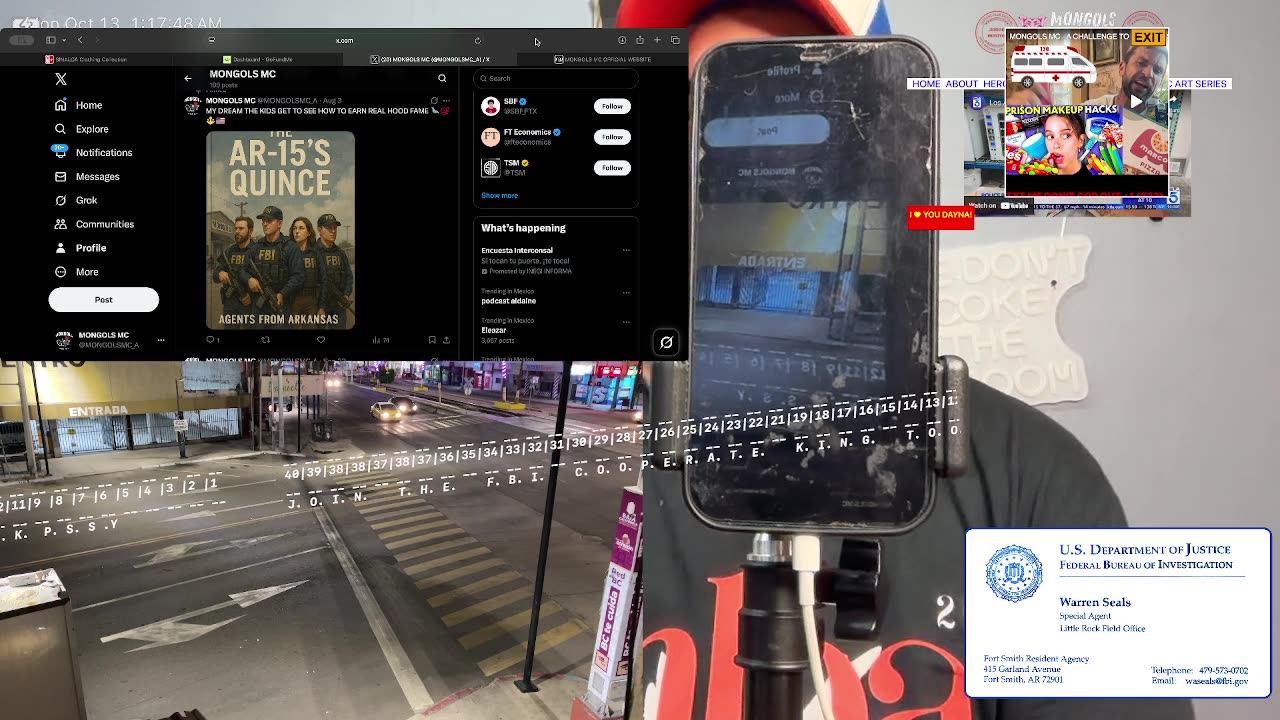Image resolution: width=1280 pixels, height=720 pixels.
Task: Follow the TSM account
Action: click(x=612, y=168)
